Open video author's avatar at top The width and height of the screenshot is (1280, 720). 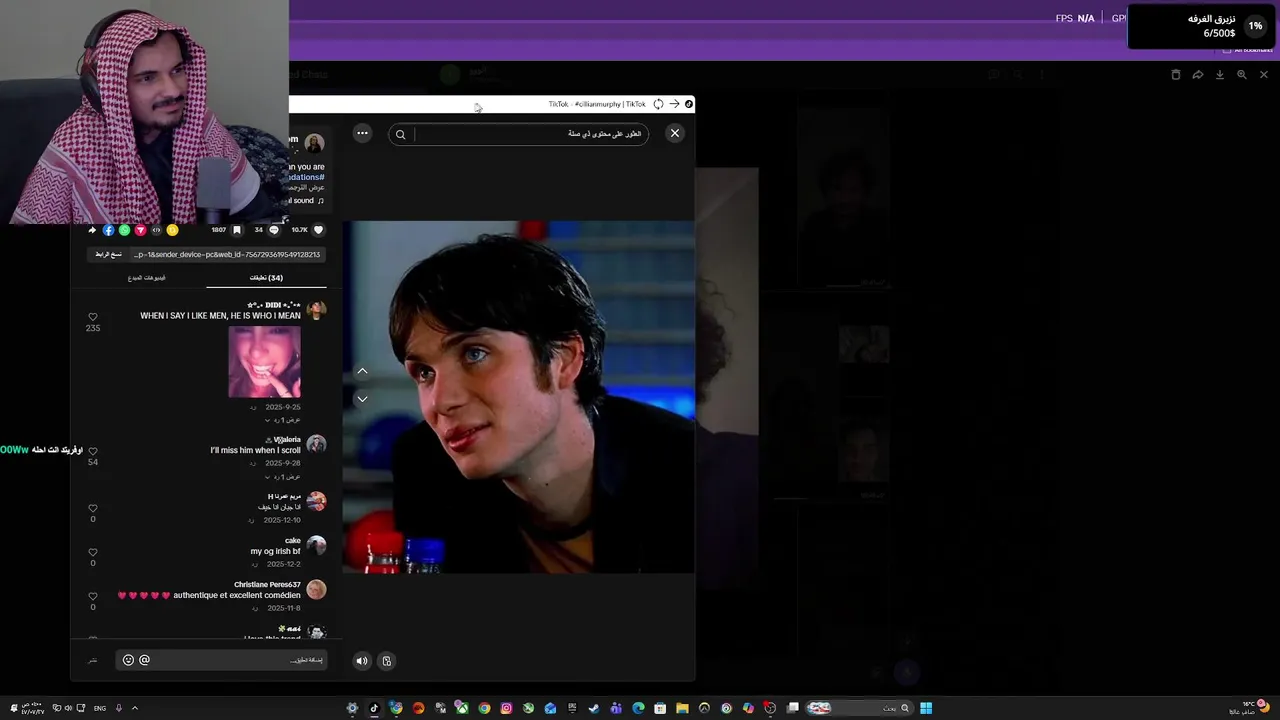coord(314,143)
